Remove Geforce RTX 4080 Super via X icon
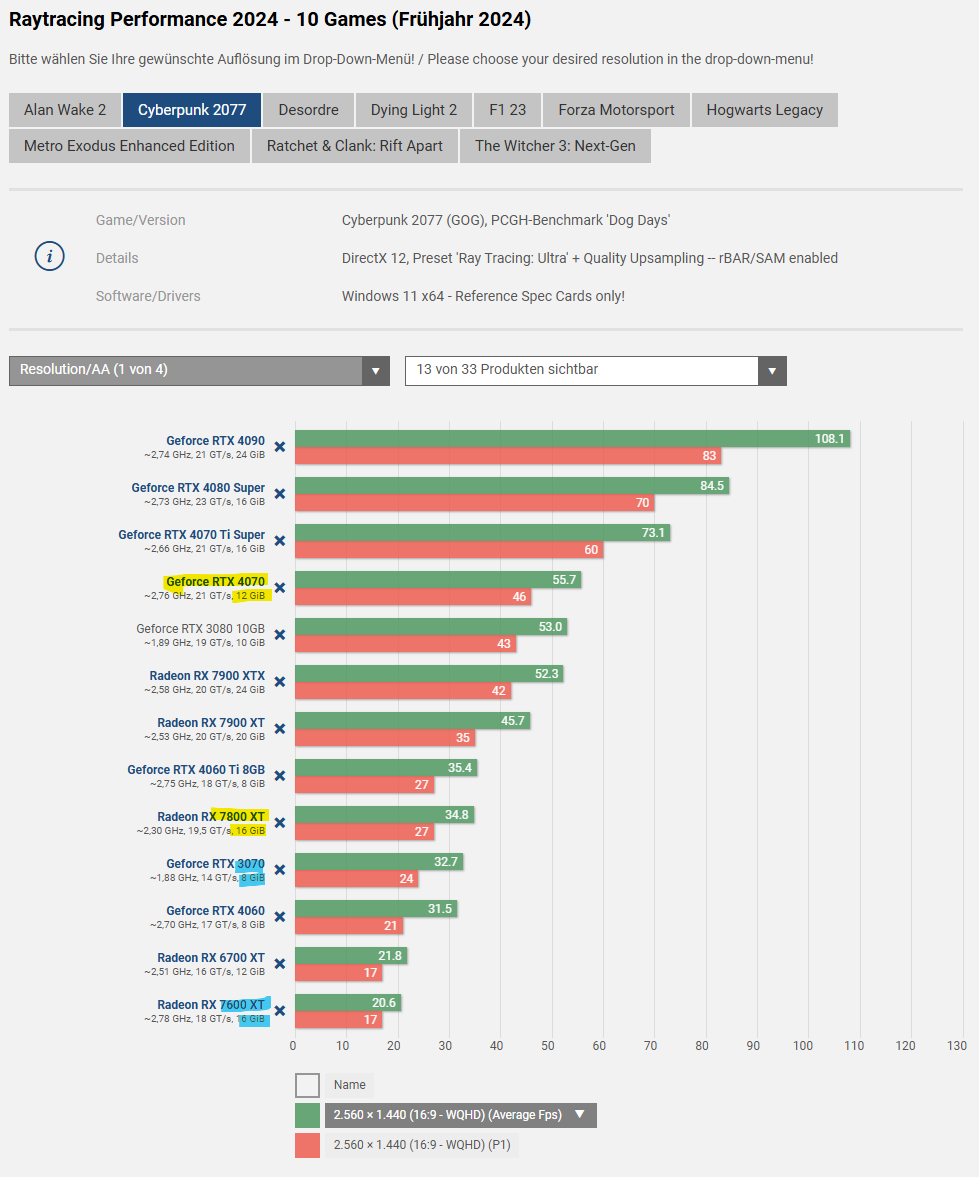 [280, 494]
